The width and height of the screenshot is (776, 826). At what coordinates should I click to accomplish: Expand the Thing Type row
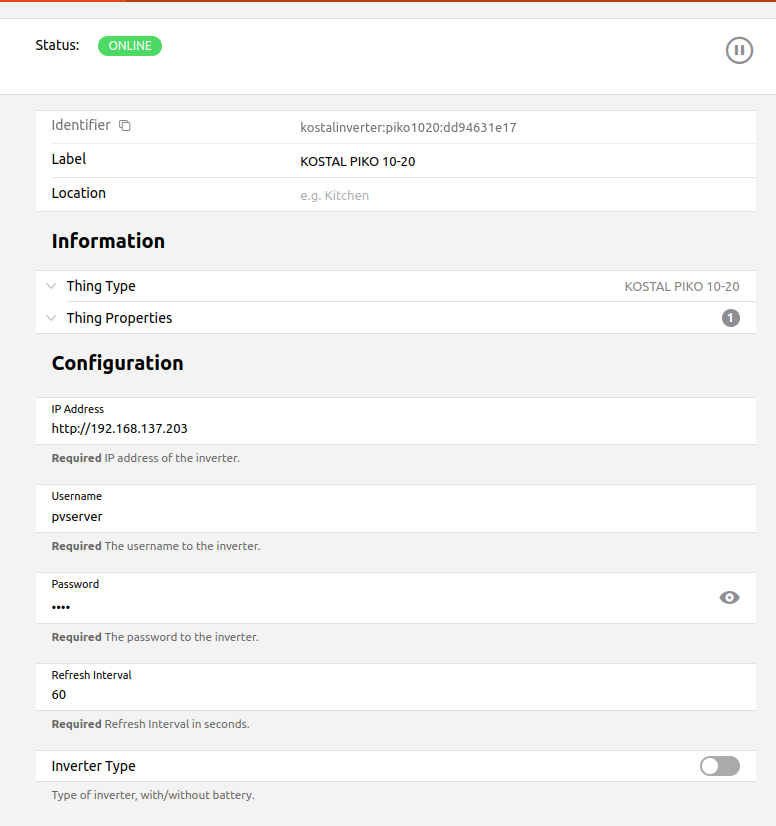[x=101, y=286]
